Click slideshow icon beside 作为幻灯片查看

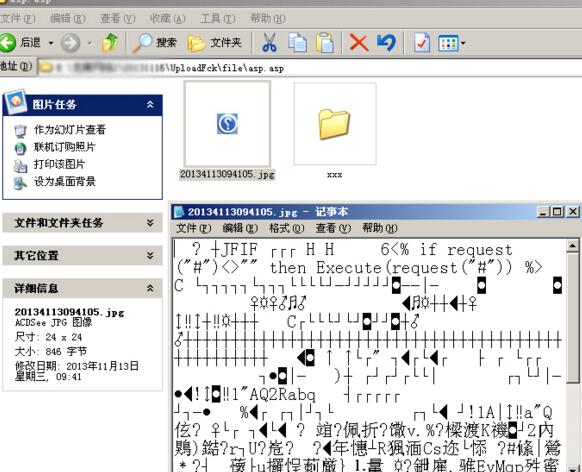click(x=20, y=131)
